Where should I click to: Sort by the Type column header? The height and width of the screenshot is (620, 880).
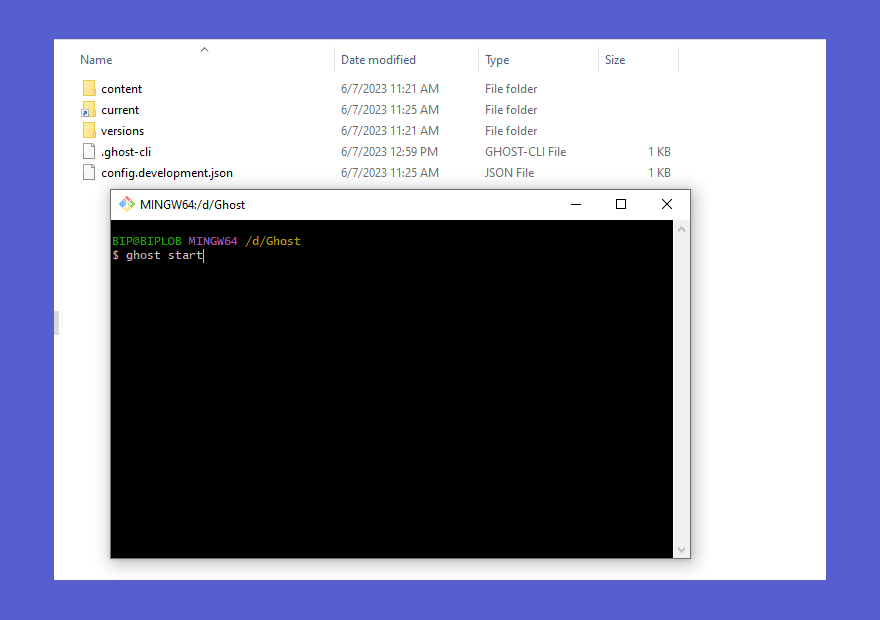[497, 59]
